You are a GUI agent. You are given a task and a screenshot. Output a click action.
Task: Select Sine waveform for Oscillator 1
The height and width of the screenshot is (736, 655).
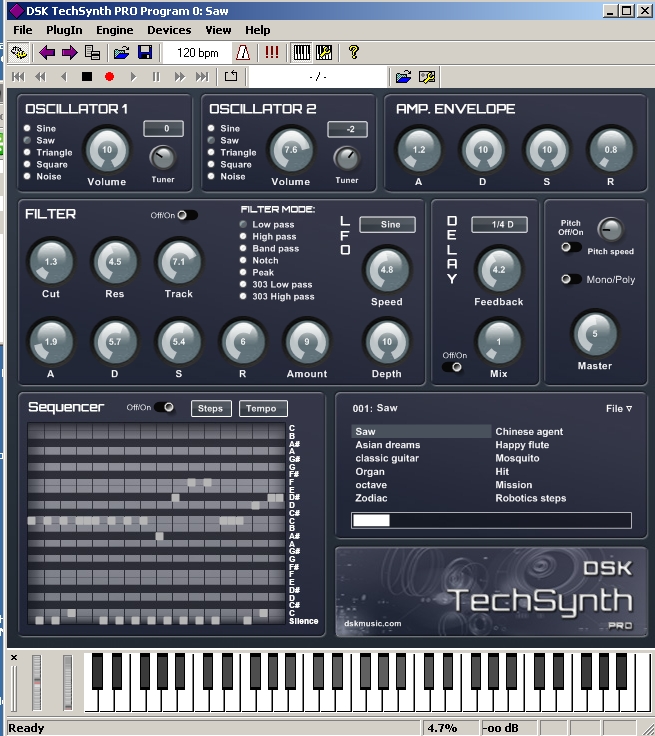[27, 128]
